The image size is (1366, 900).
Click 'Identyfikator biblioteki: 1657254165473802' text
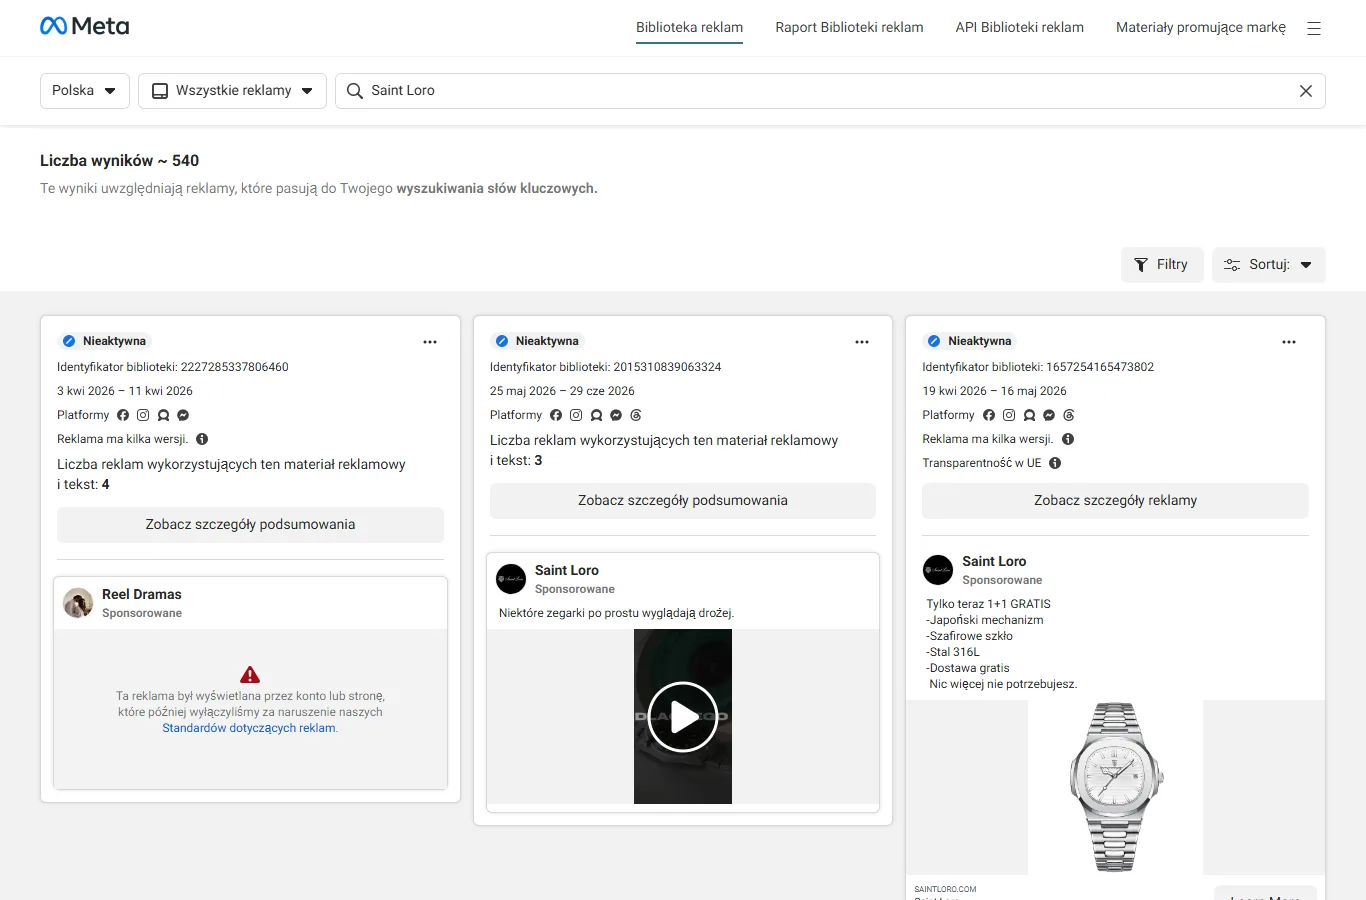point(1038,367)
